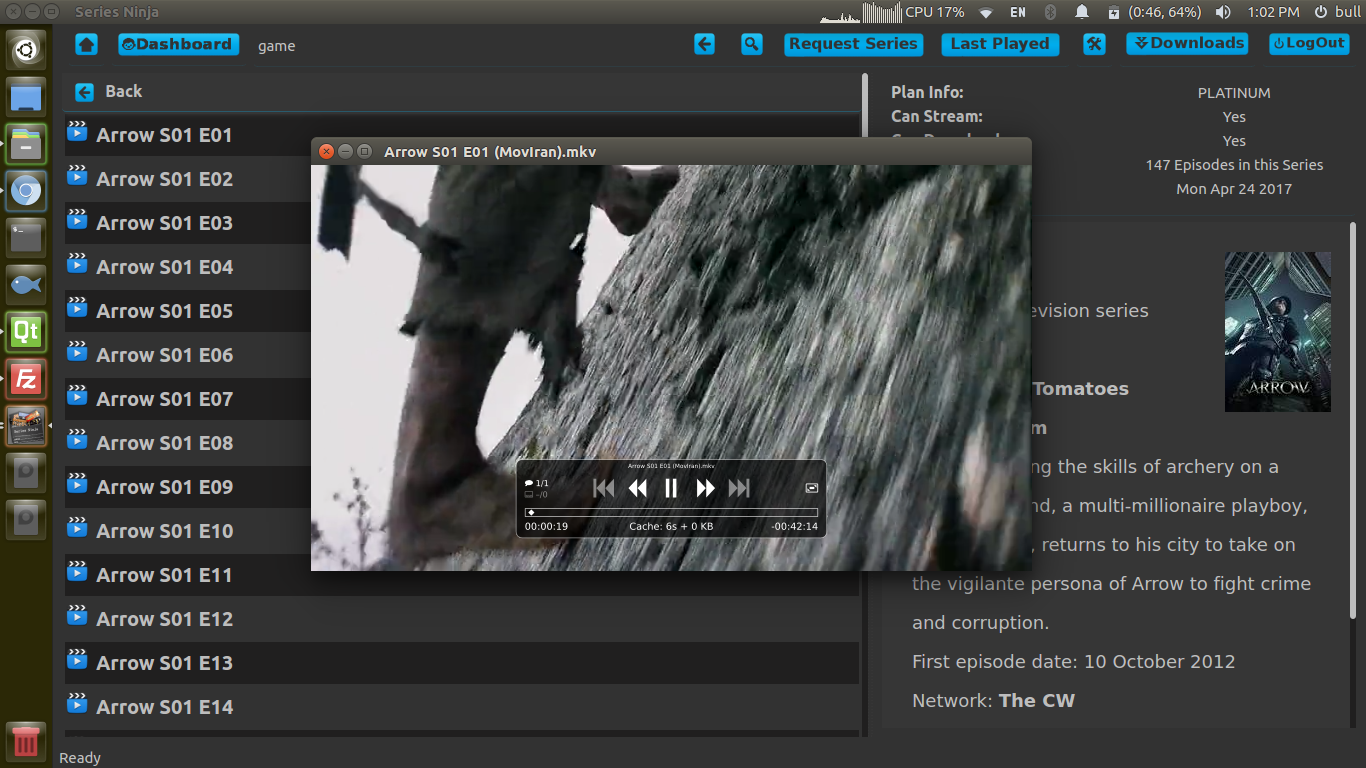This screenshot has width=1366, height=768.
Task: Open the notifications bell indicator
Action: [1082, 12]
